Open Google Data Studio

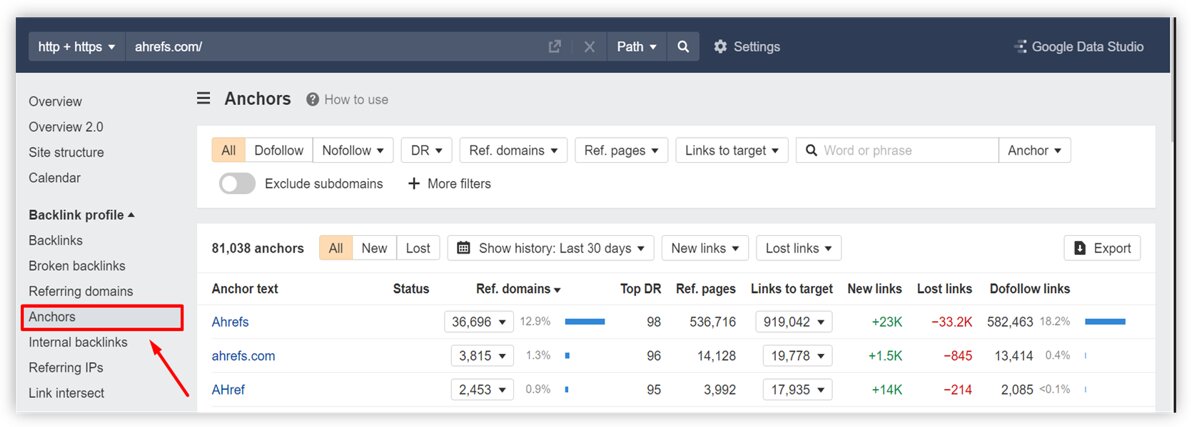[x=1079, y=46]
